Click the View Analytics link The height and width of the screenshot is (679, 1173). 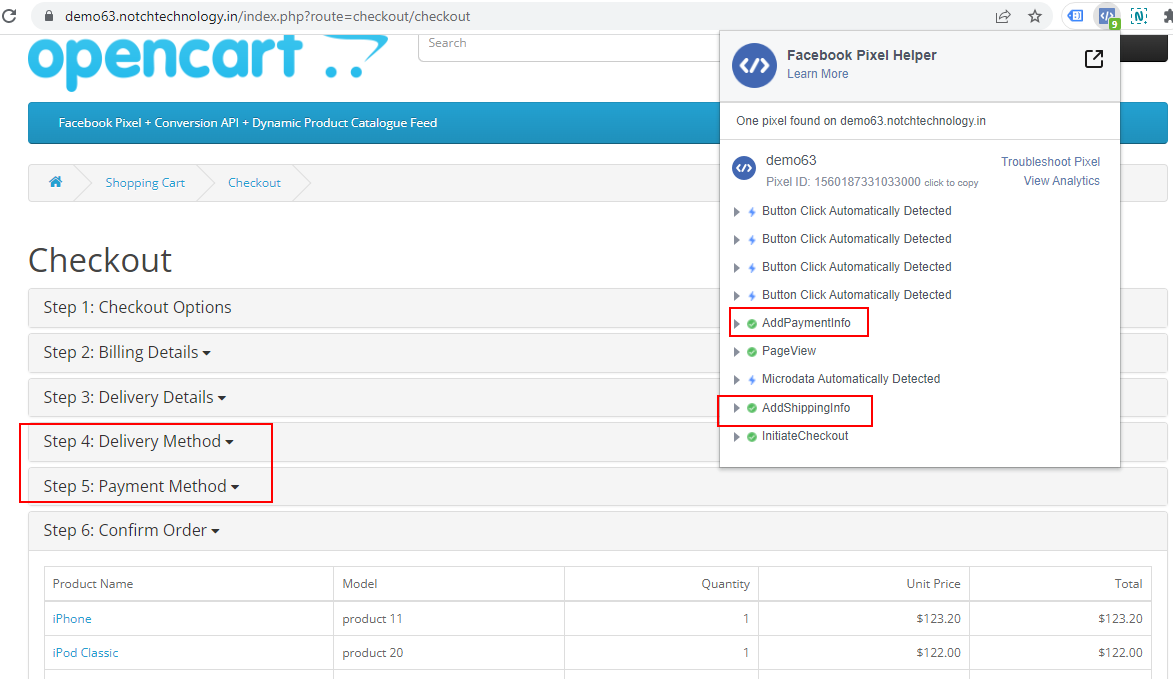coord(1061,181)
